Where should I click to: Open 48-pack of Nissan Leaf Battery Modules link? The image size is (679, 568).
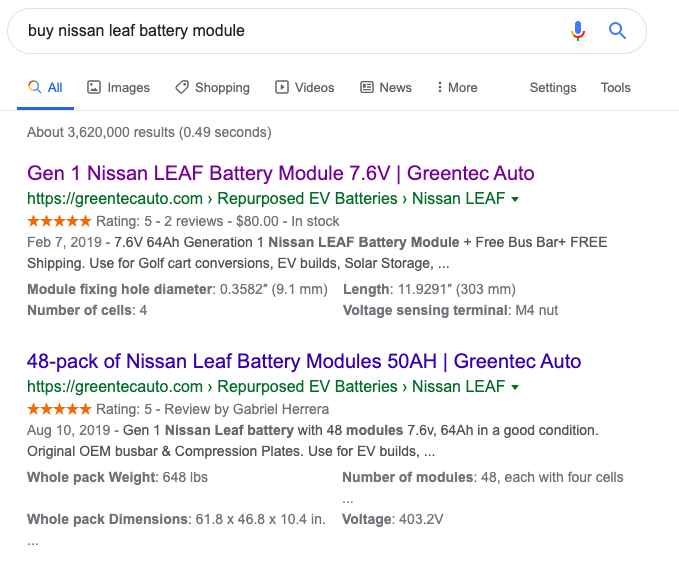[x=304, y=361]
